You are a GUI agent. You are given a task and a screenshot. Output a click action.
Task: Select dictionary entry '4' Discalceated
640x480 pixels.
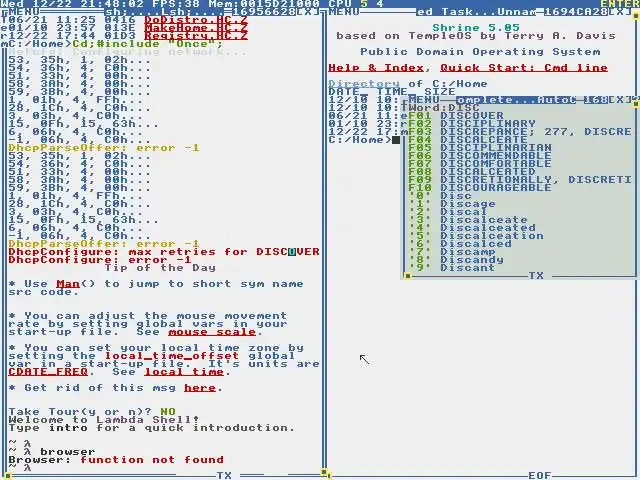(x=472, y=228)
